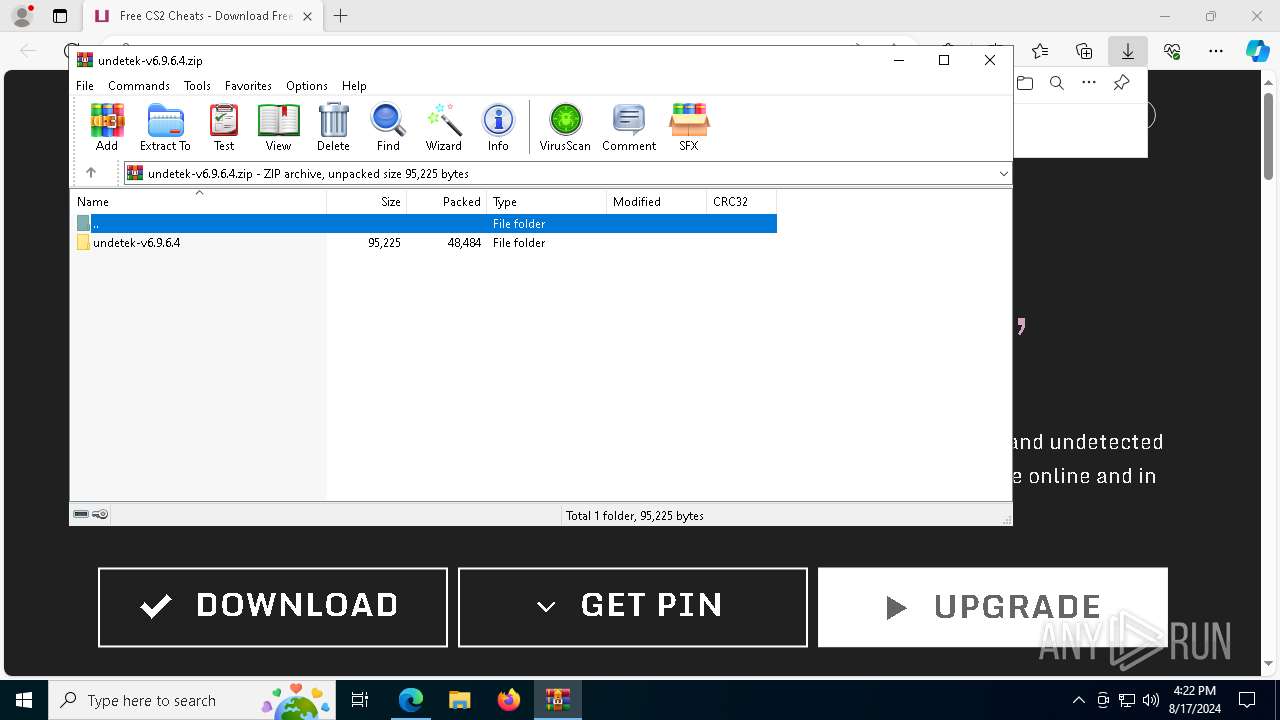Open Edge tab actions menu icon
The height and width of the screenshot is (720, 1280).
tap(60, 16)
